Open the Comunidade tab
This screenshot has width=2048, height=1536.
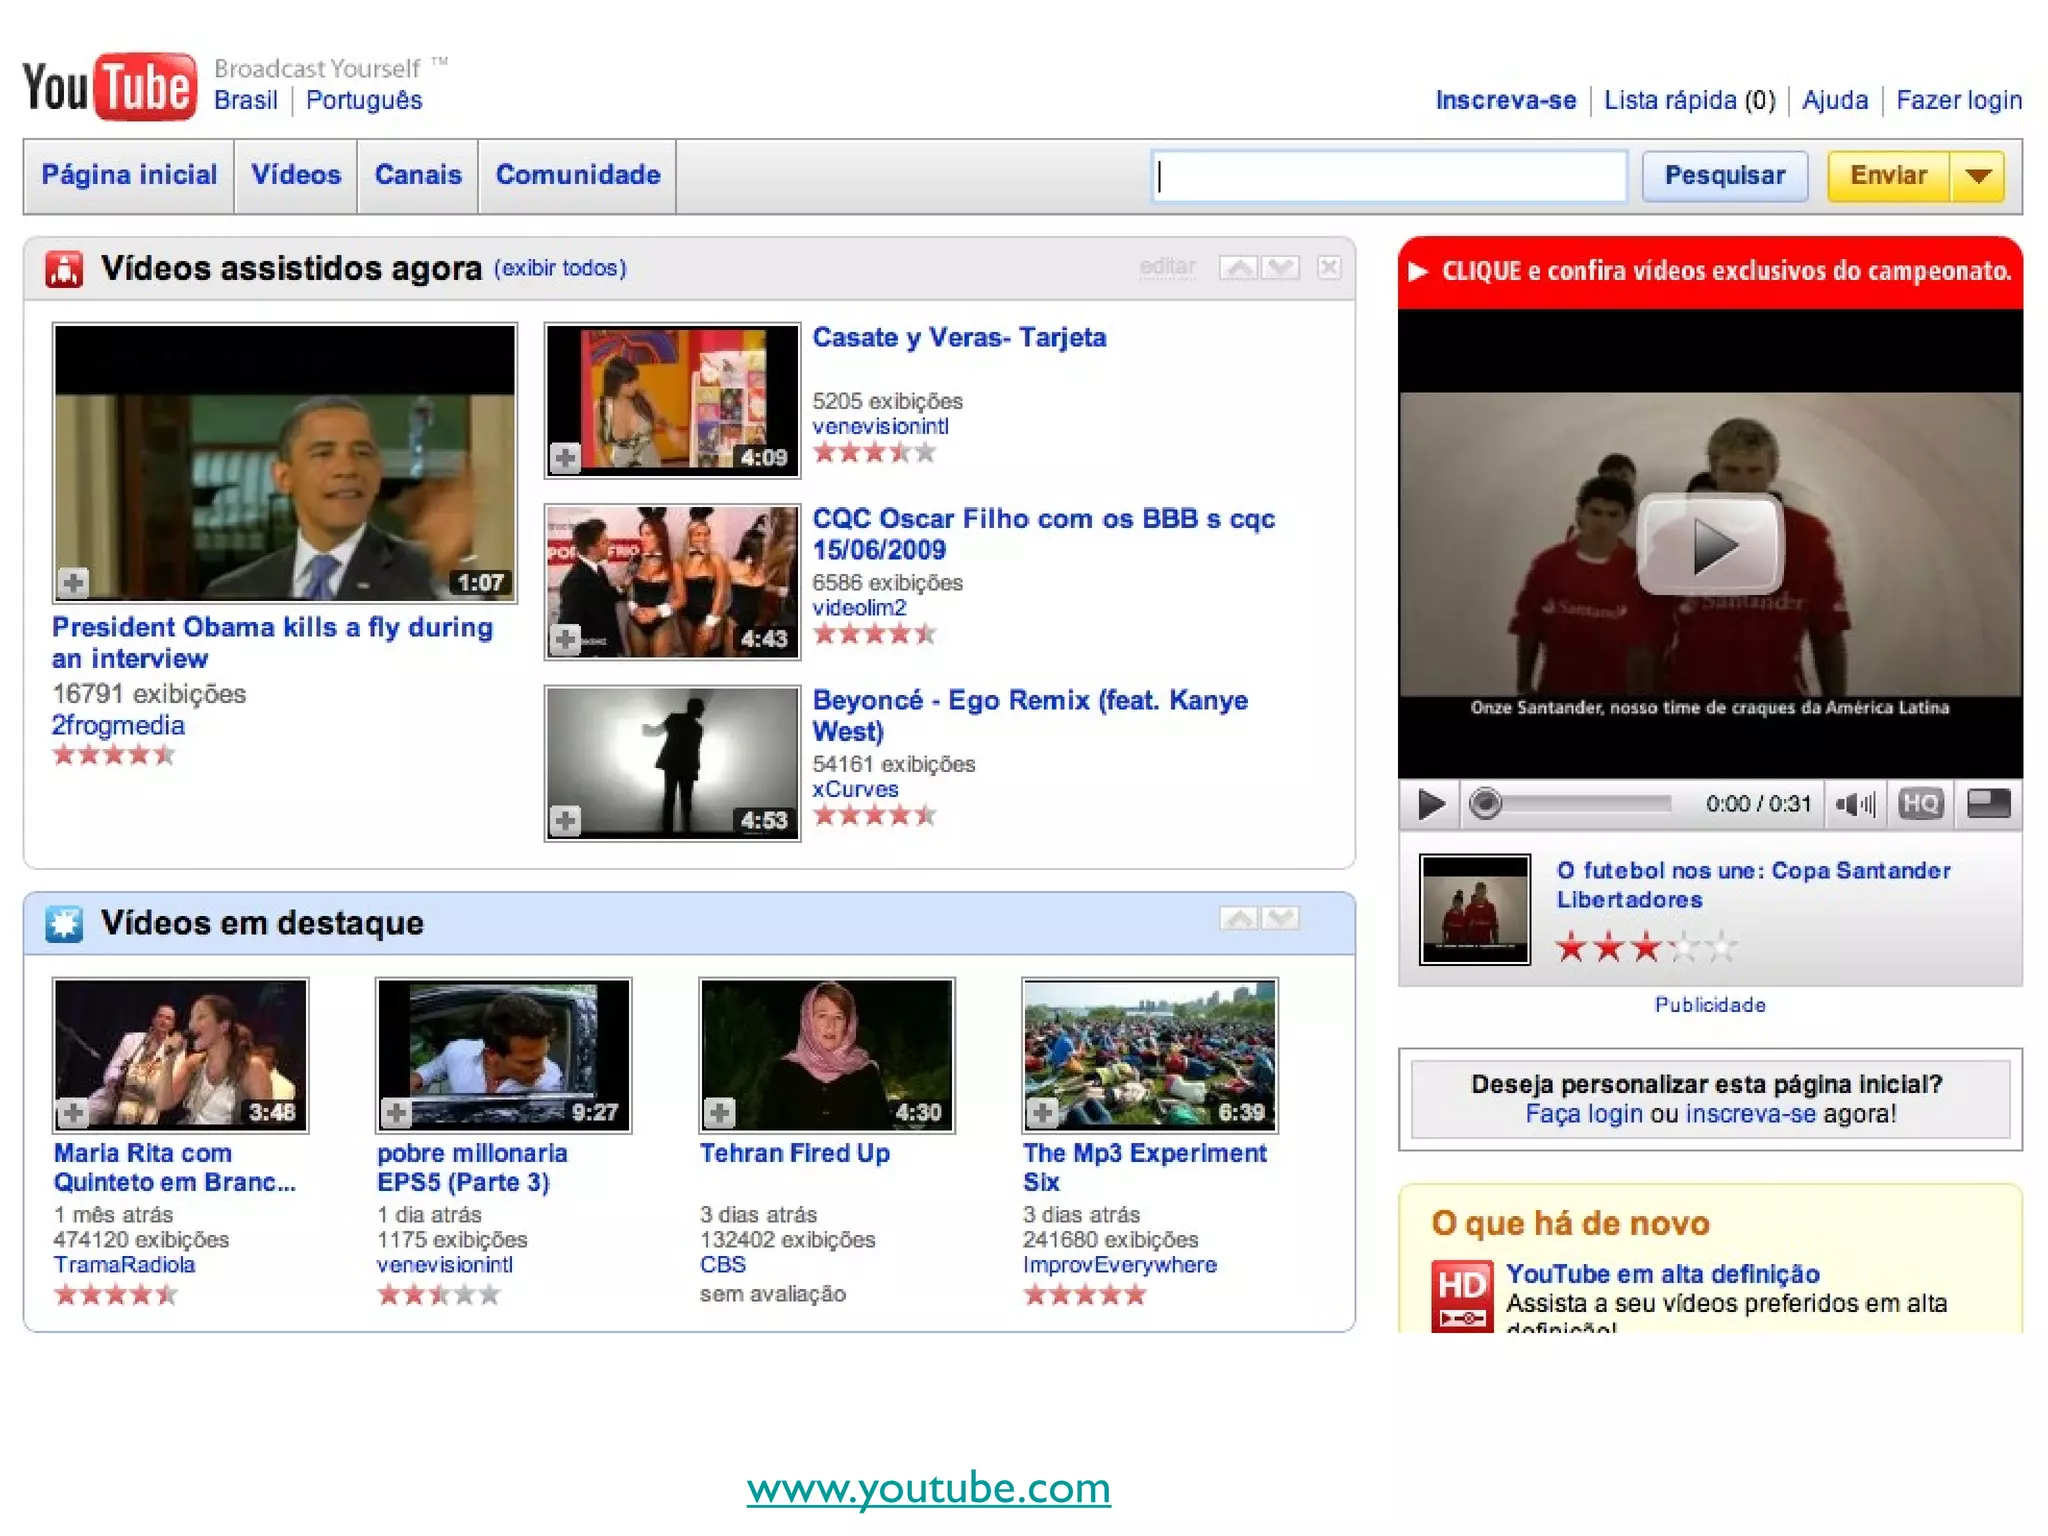coord(578,176)
